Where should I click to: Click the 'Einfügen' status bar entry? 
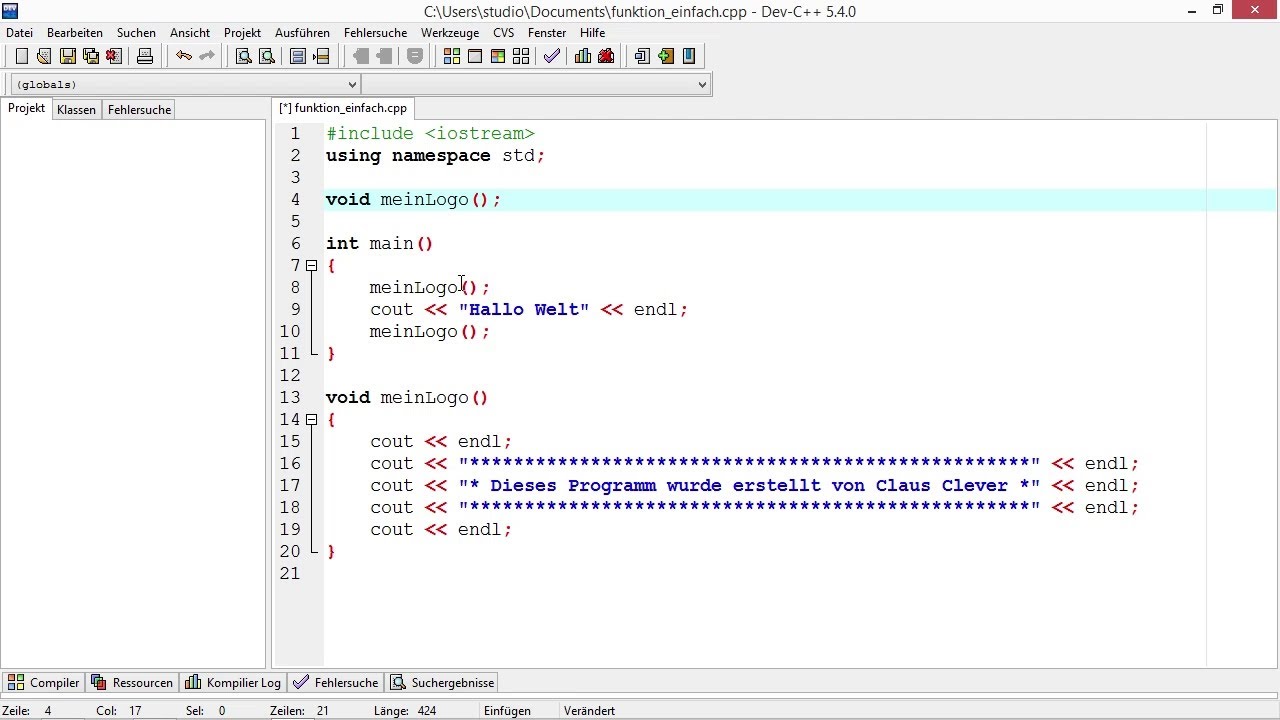click(507, 711)
